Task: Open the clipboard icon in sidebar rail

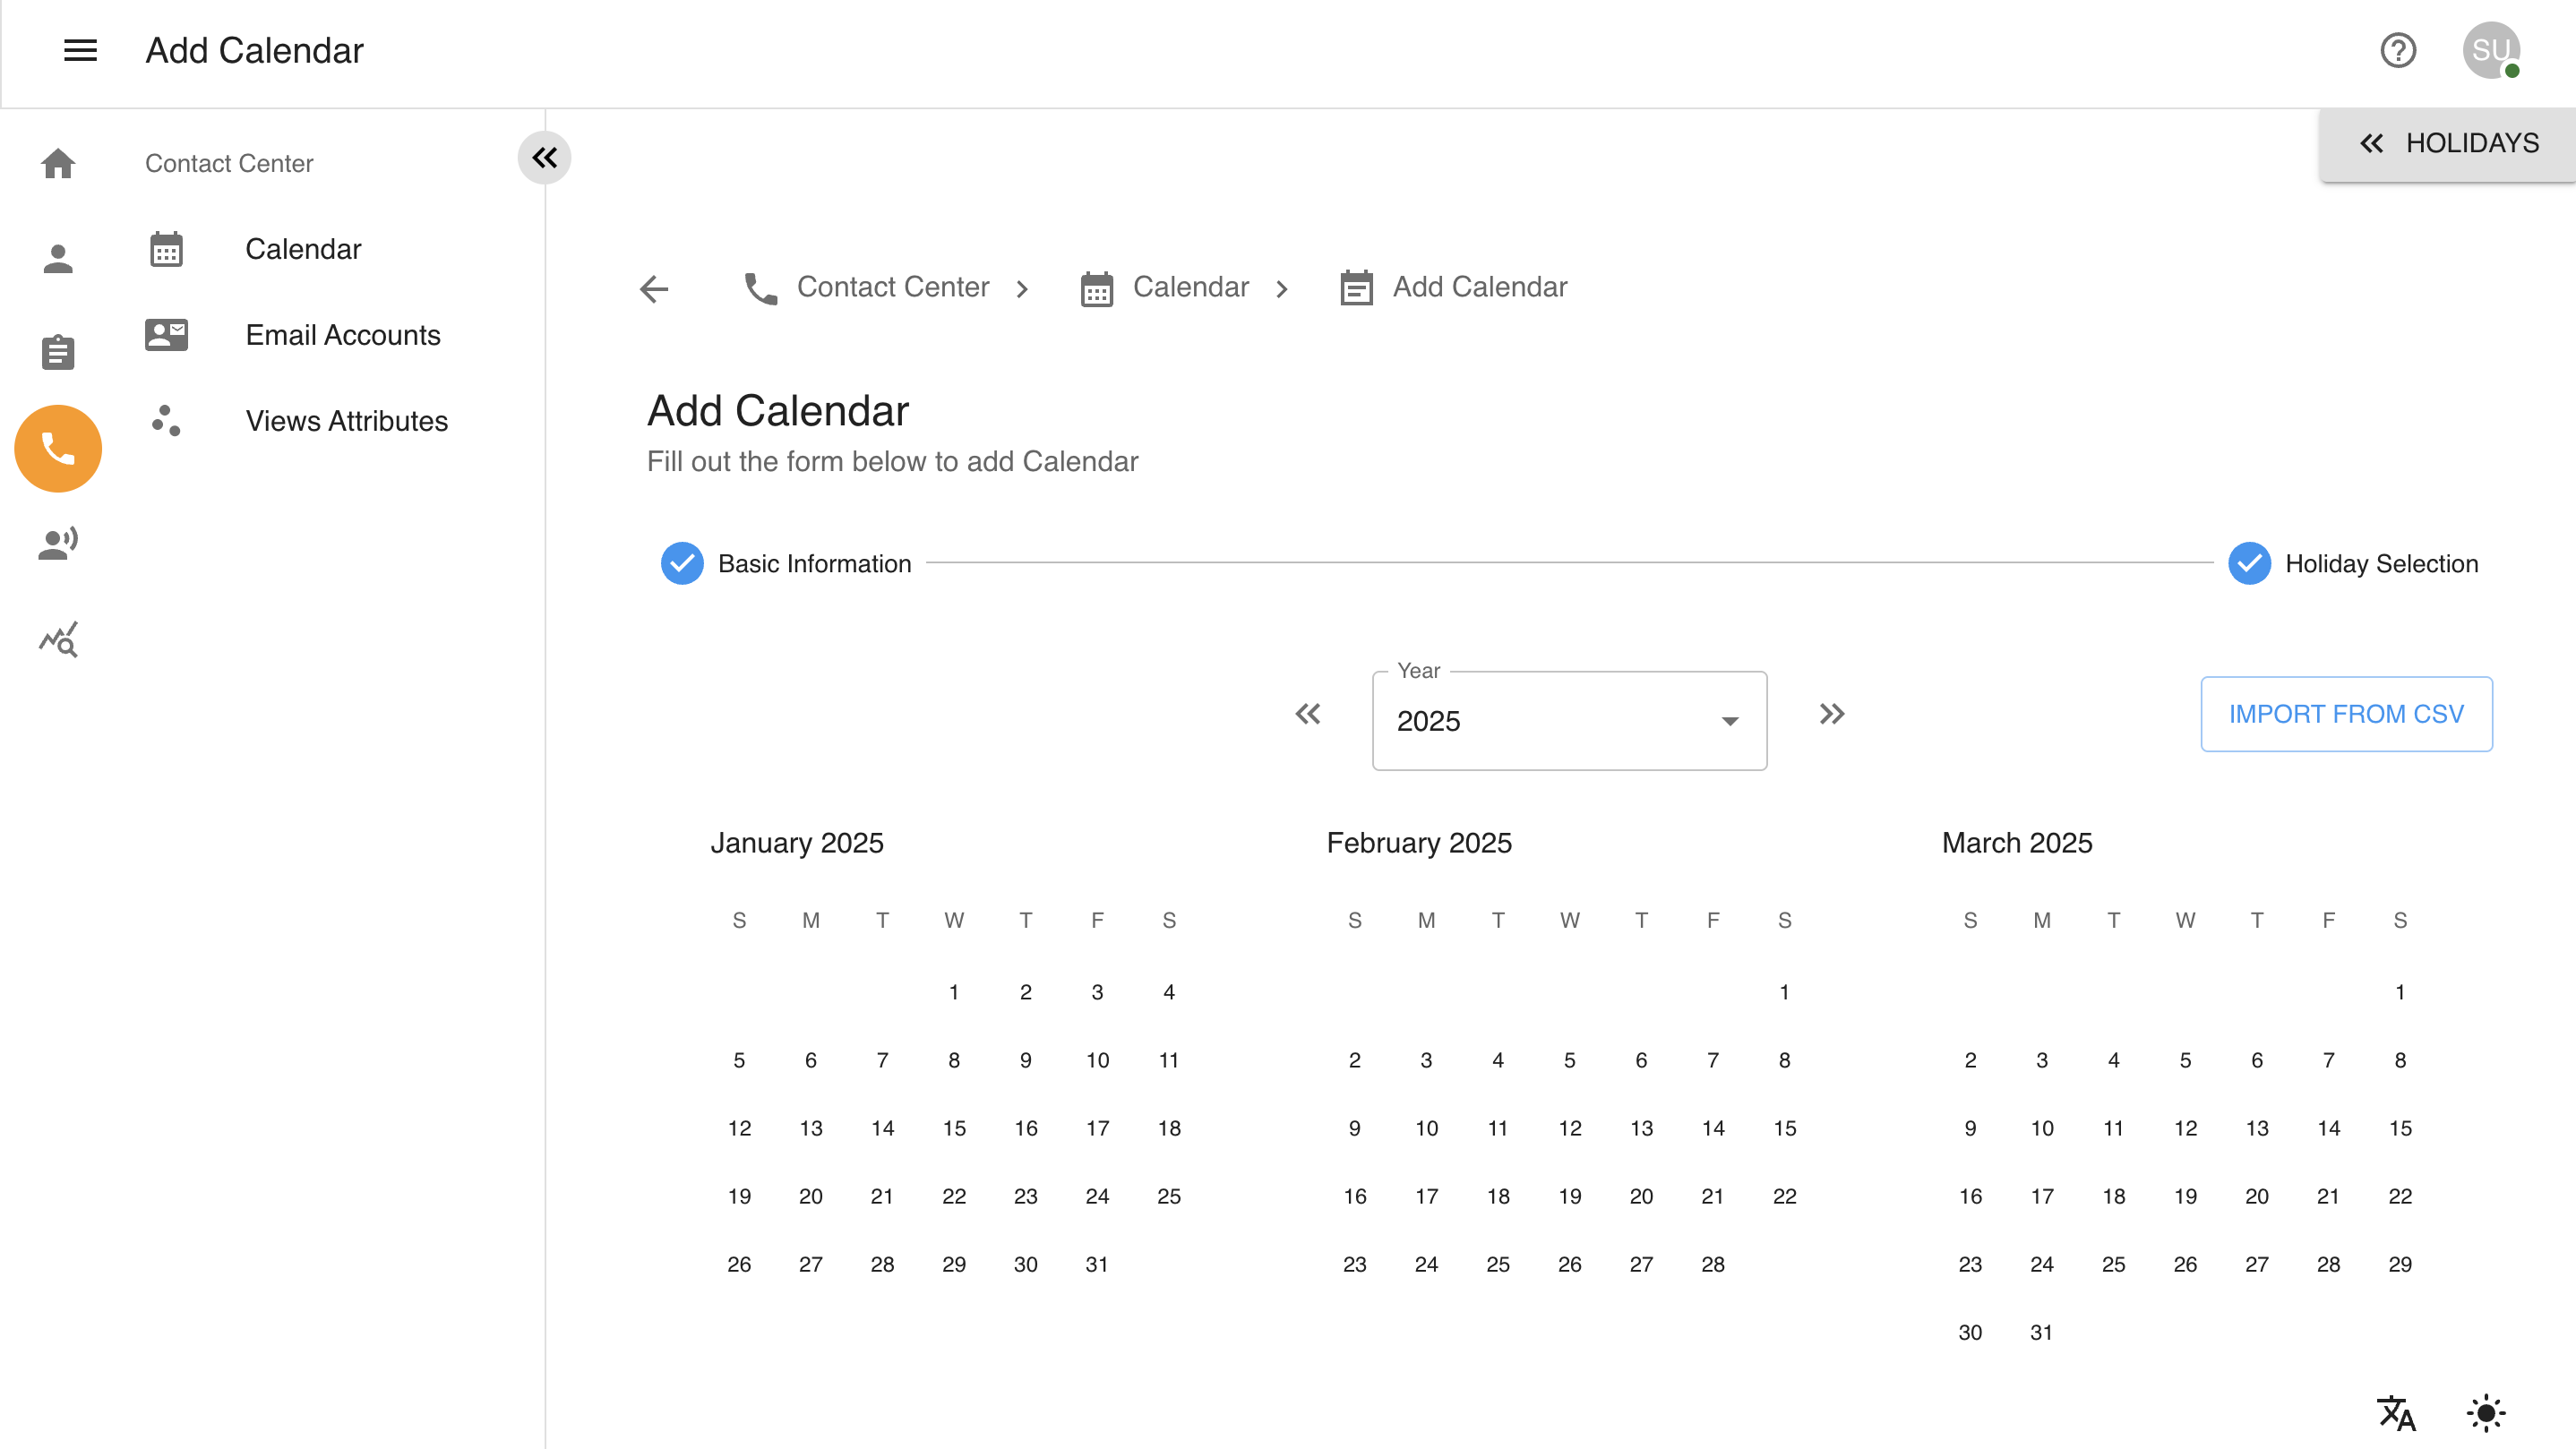Action: pos(58,352)
